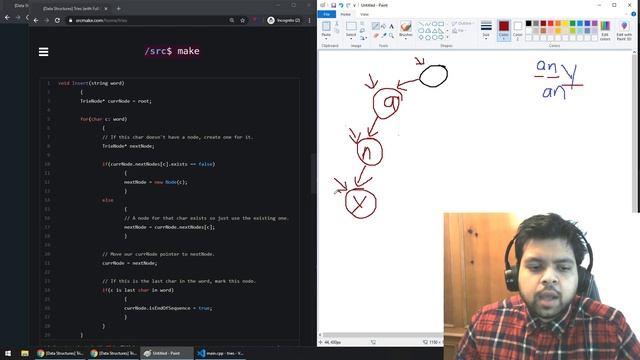Click the reload icon in Chrome
Viewport: 640px width, 360px height.
click(x=57, y=20)
